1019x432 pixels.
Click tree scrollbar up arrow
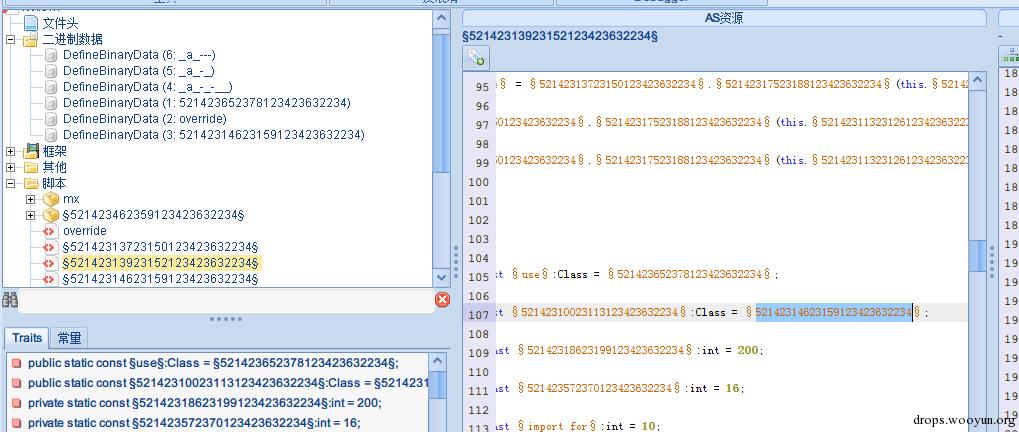[441, 18]
